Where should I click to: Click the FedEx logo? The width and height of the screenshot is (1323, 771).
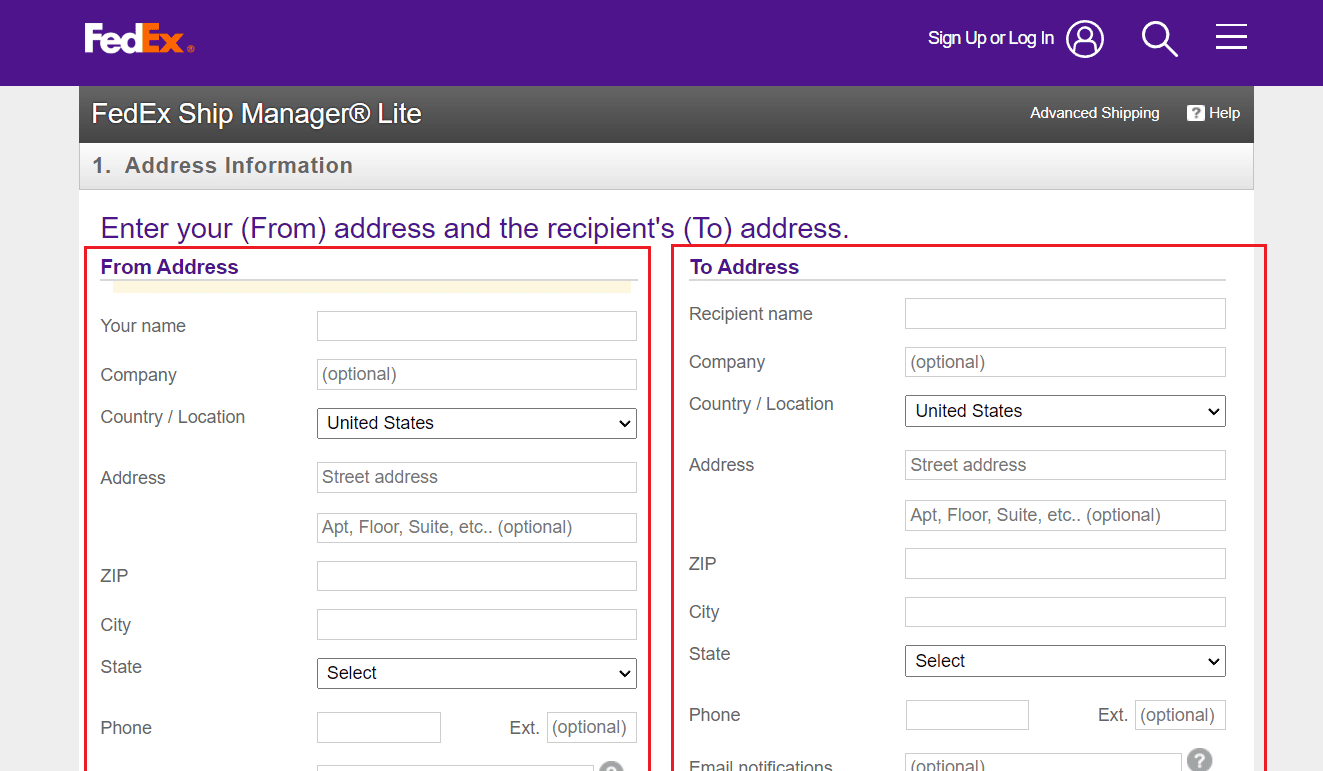(139, 38)
